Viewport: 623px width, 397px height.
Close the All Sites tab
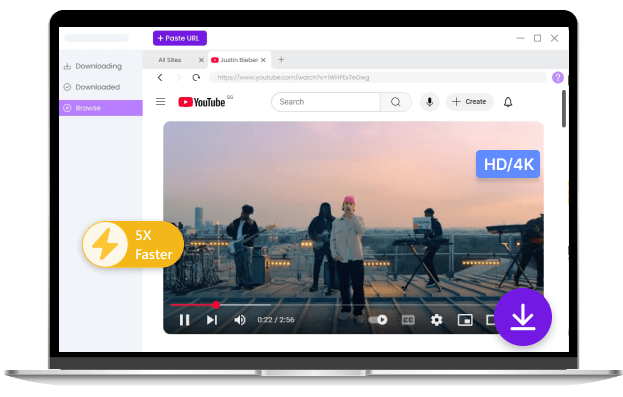point(201,60)
